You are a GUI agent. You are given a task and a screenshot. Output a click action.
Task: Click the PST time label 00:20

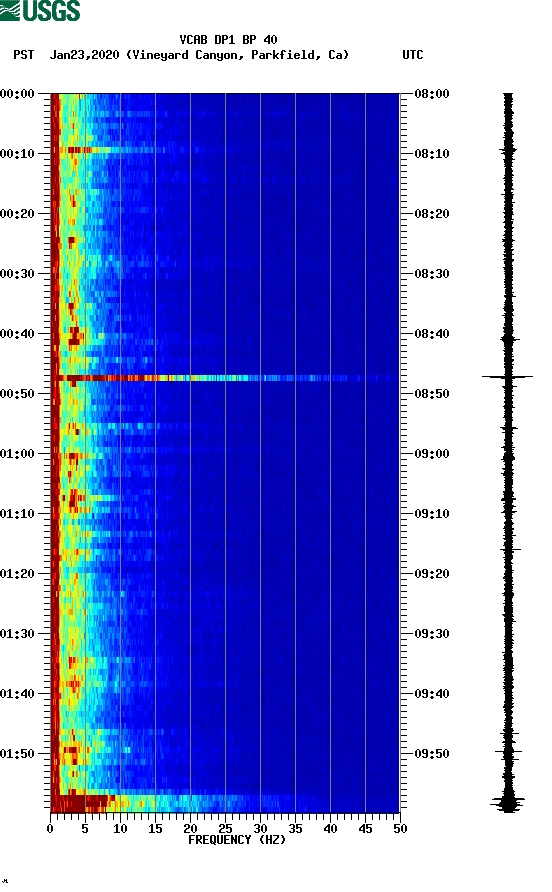(x=18, y=214)
